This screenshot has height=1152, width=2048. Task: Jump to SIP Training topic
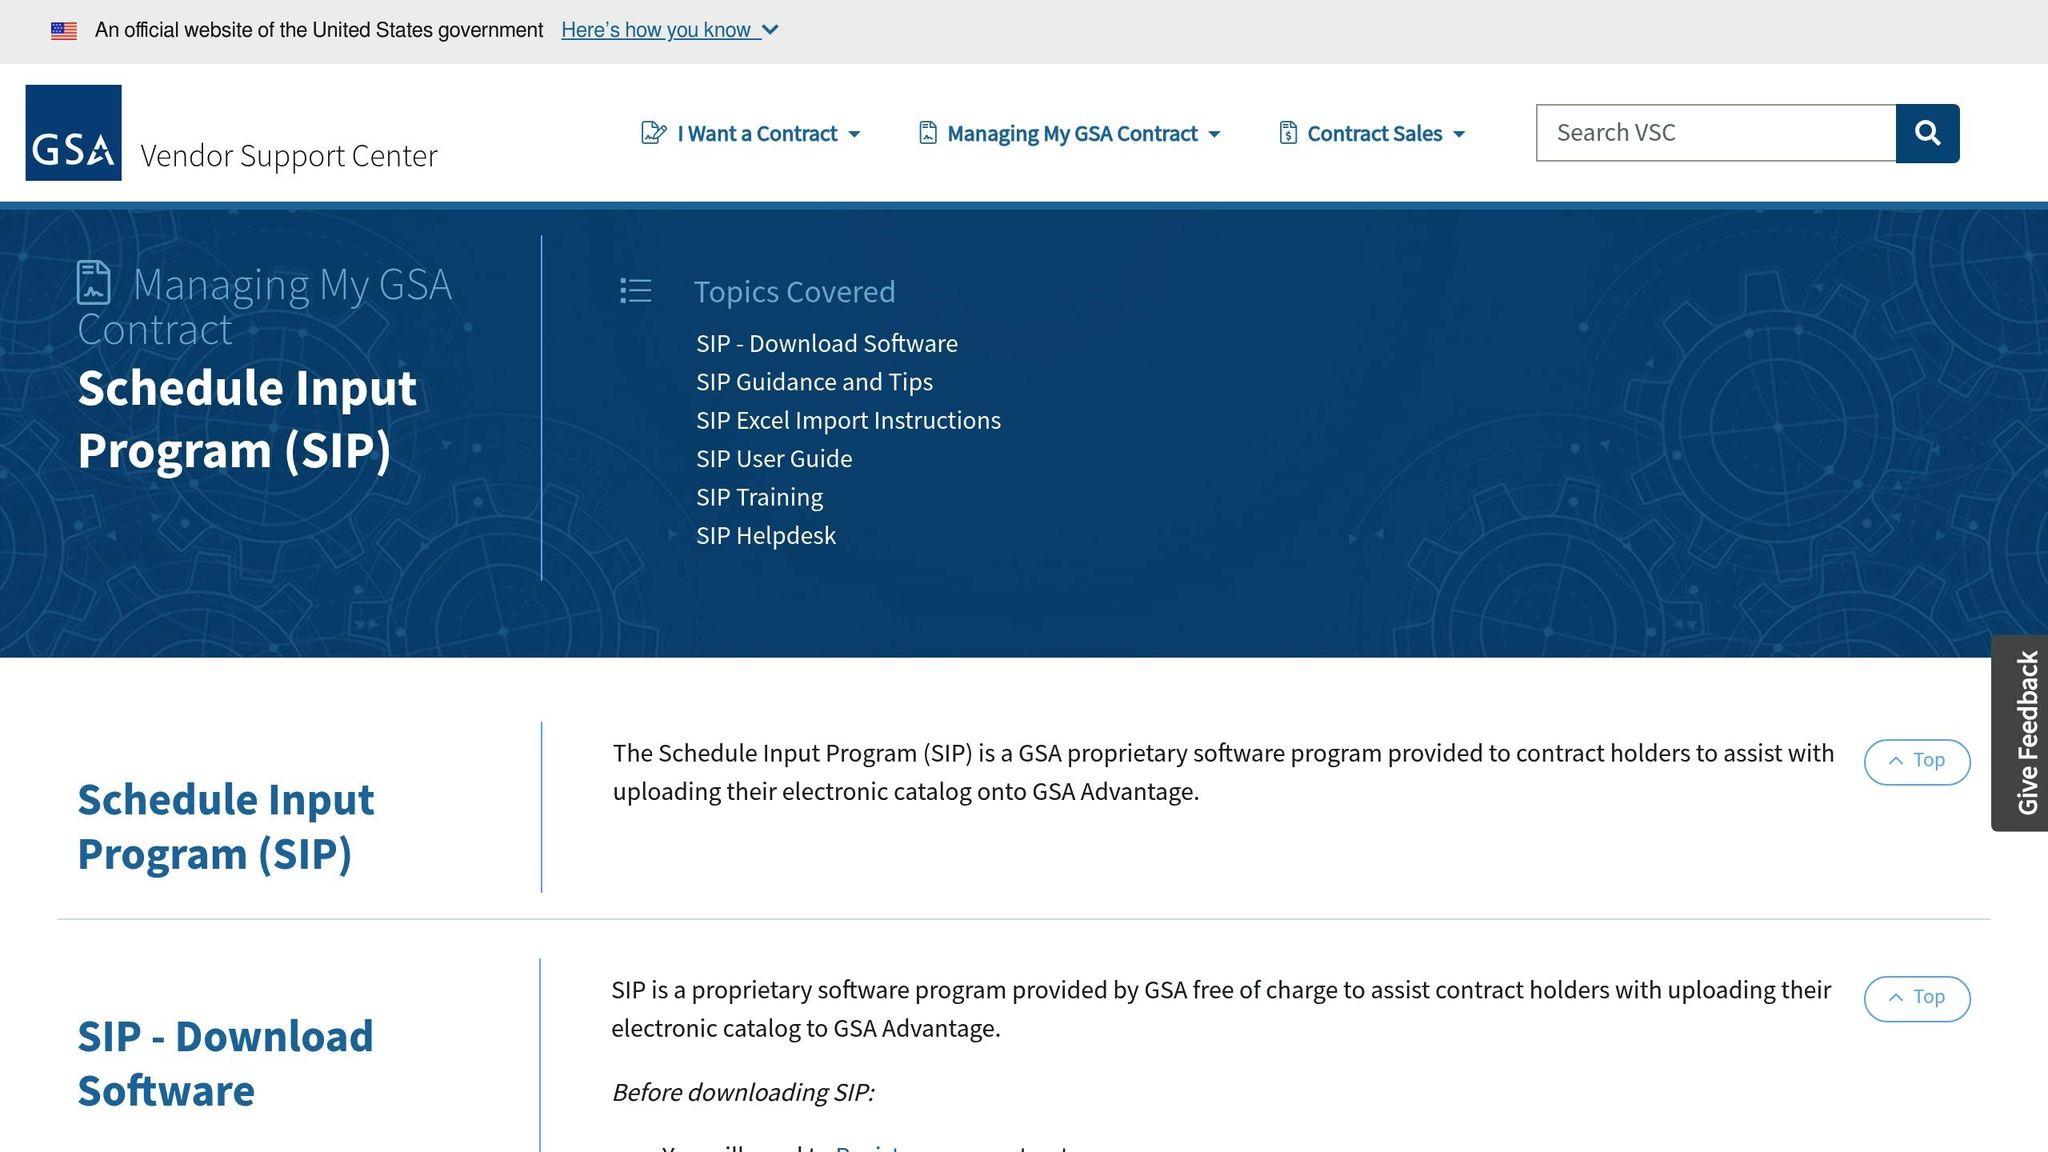click(759, 498)
